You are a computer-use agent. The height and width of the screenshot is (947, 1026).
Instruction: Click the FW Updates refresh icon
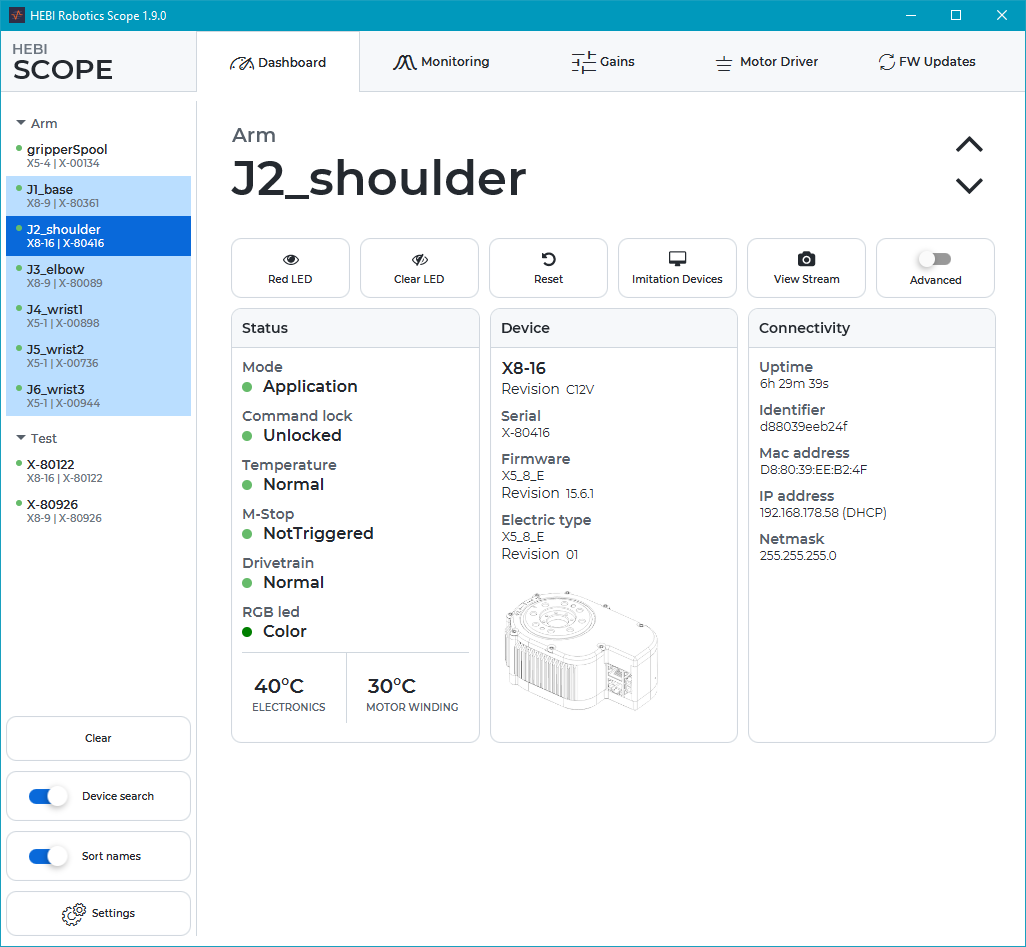[x=886, y=61]
